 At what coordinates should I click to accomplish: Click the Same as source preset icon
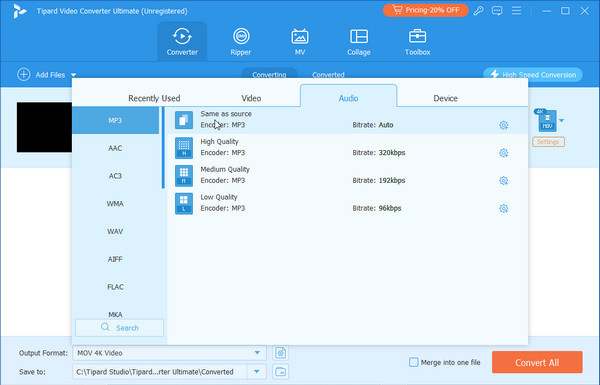coord(184,120)
